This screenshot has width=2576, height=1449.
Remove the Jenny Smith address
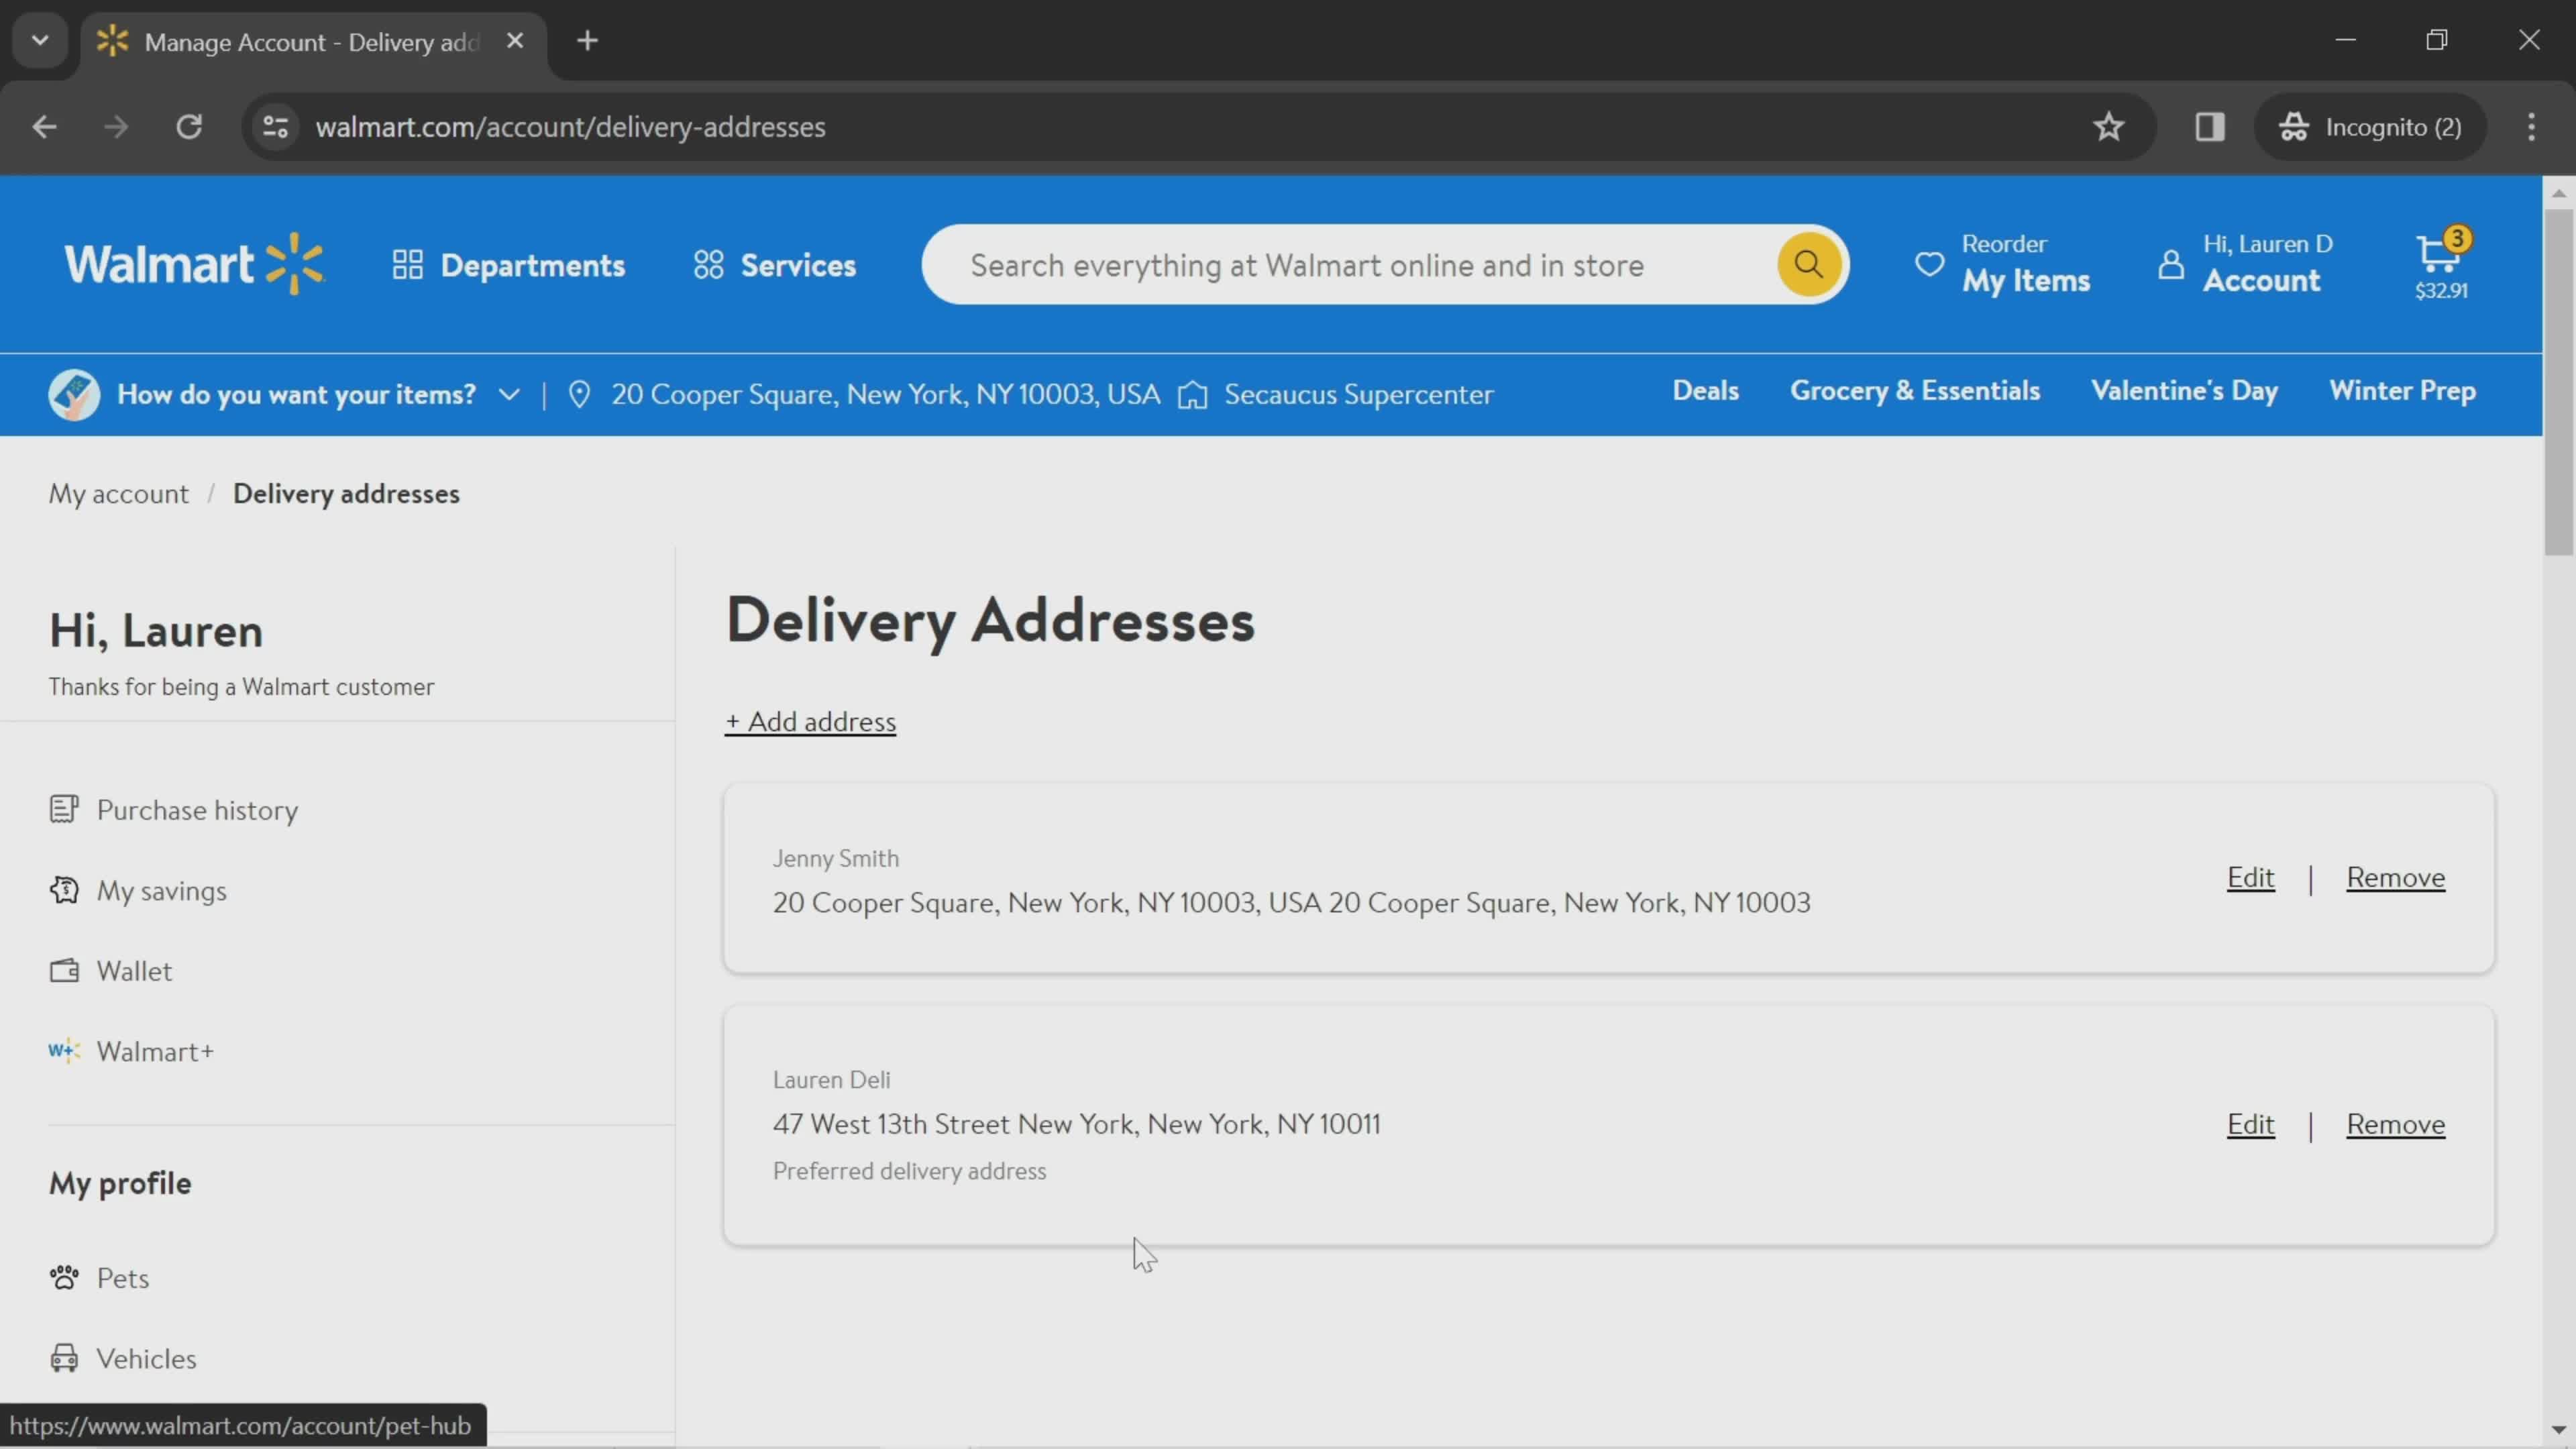click(2395, 878)
